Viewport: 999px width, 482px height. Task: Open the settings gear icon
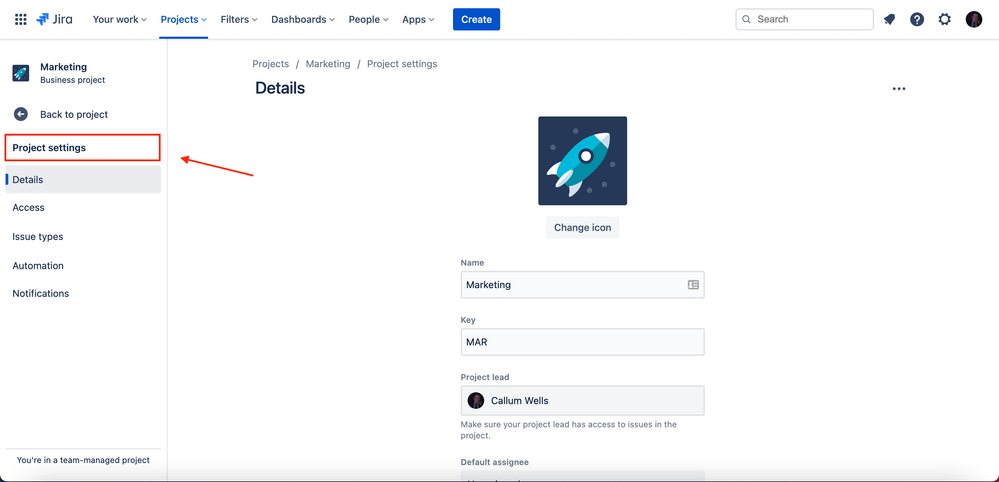945,19
